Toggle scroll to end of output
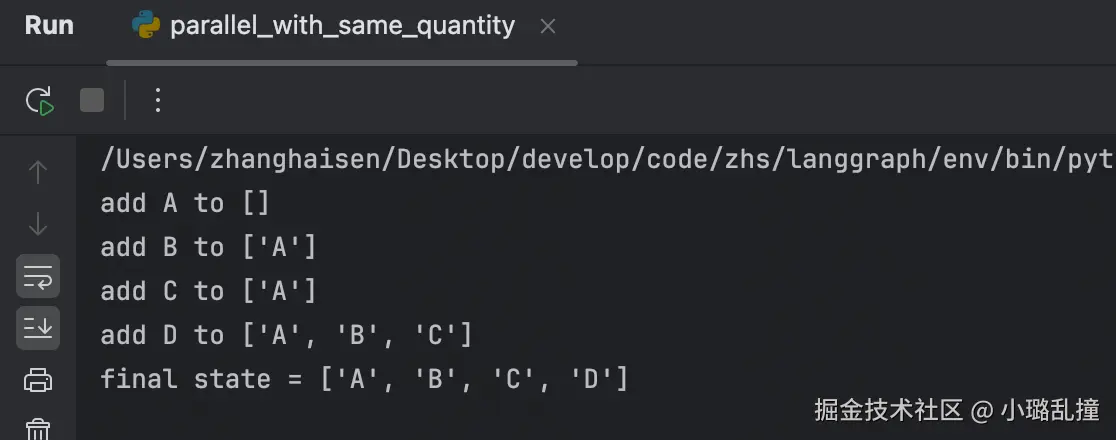This screenshot has height=440, width=1116. [x=38, y=328]
